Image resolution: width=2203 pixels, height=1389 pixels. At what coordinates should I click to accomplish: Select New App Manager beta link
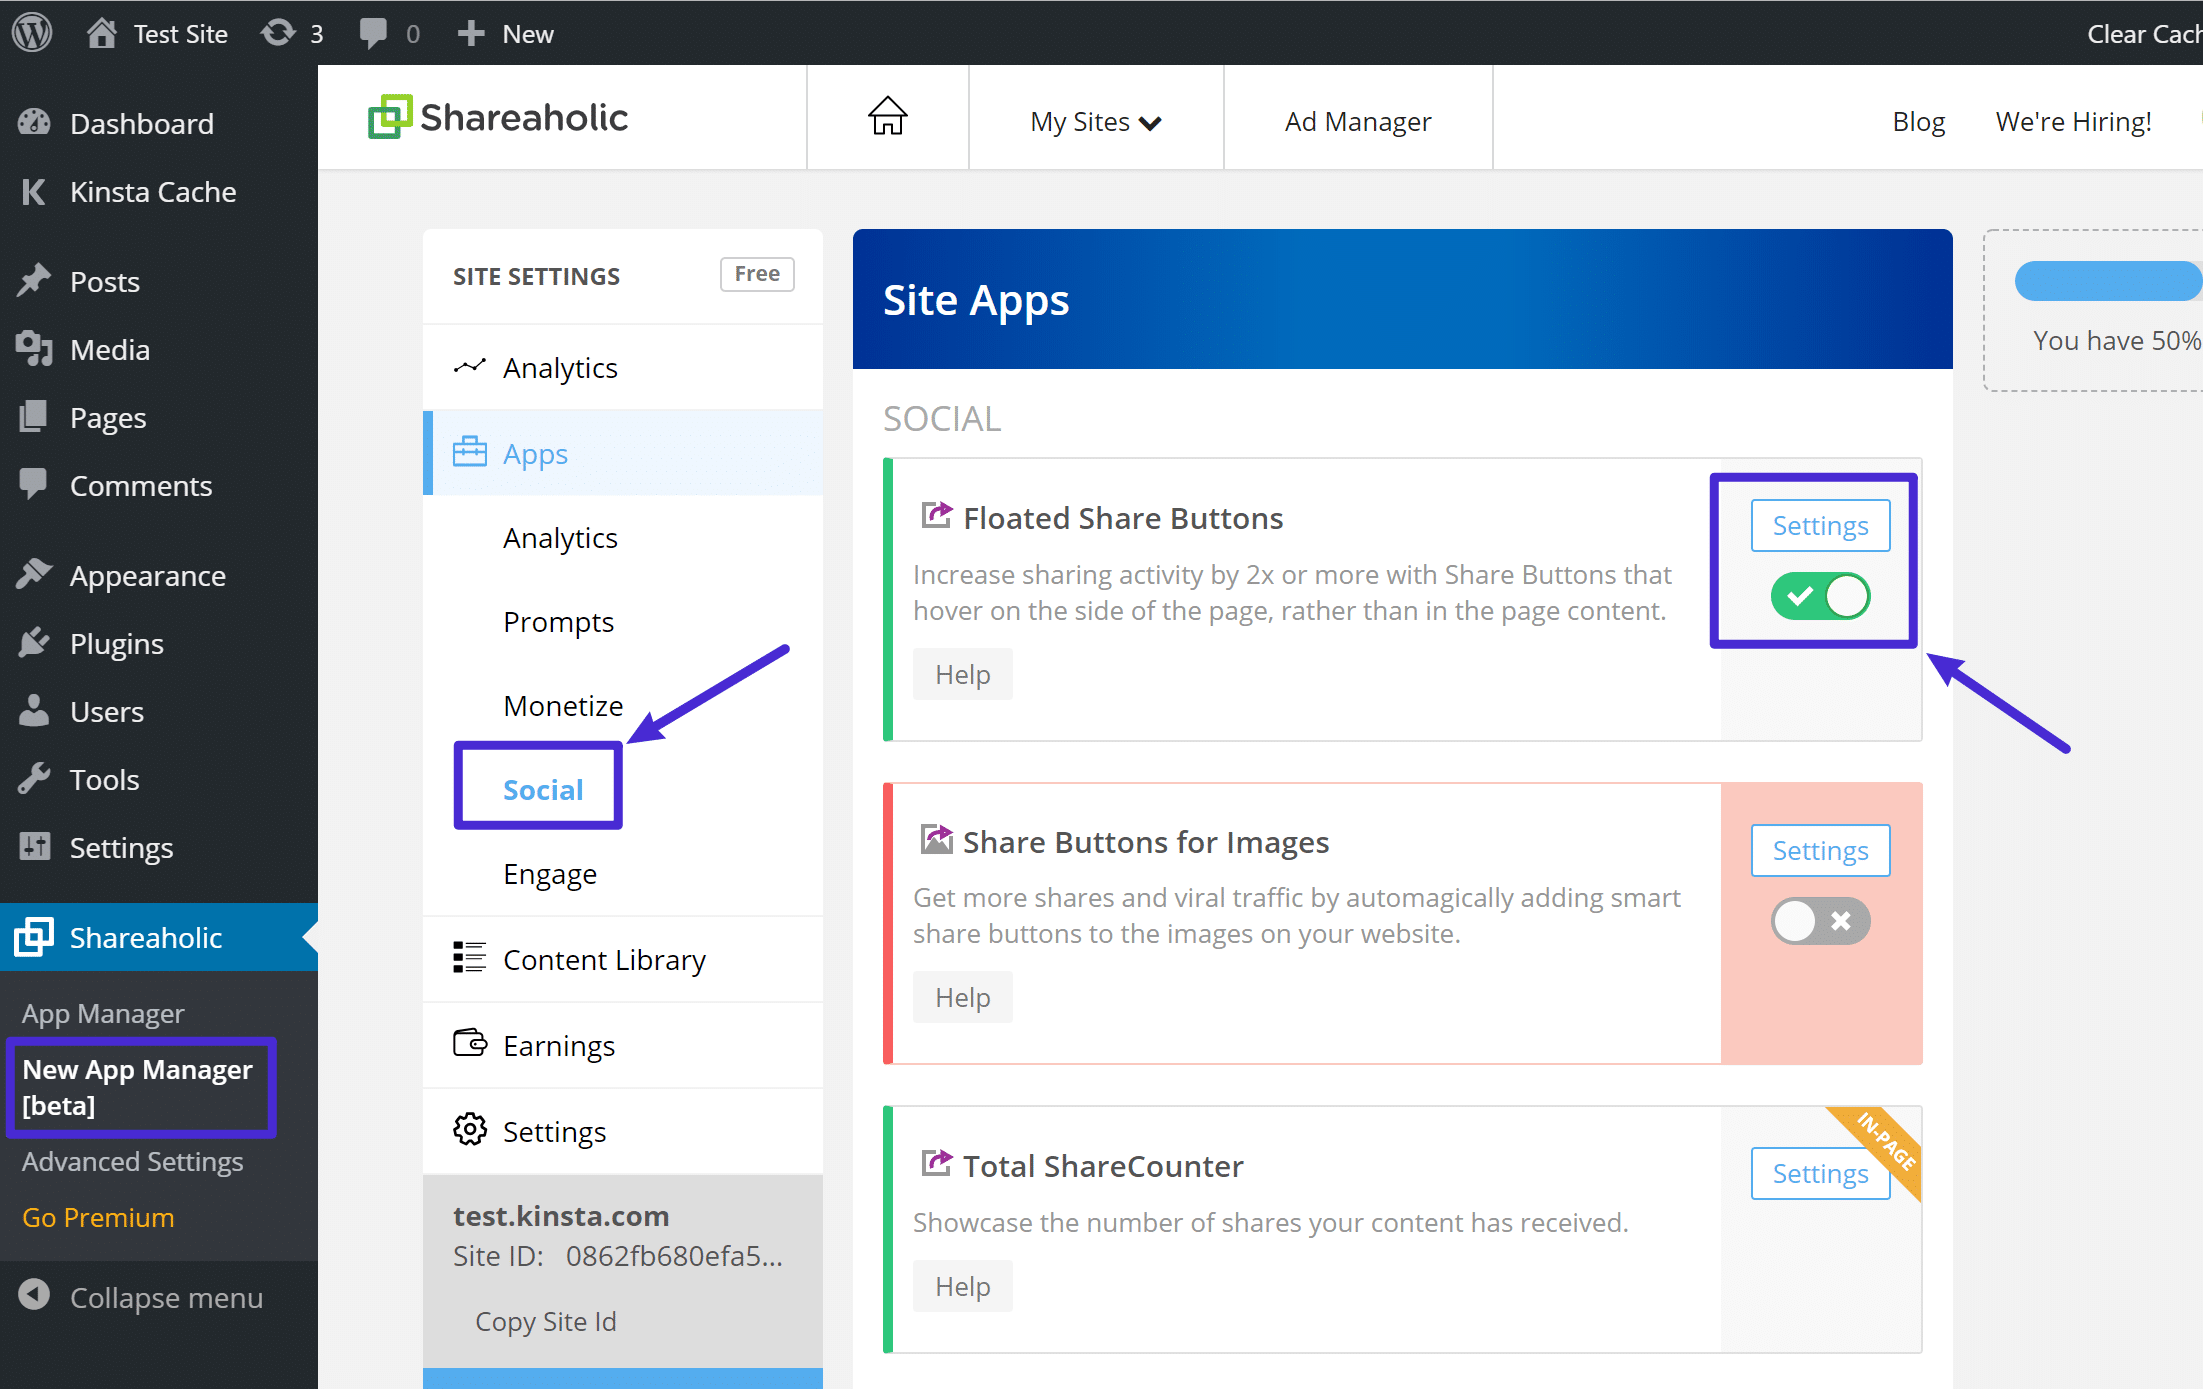point(139,1088)
